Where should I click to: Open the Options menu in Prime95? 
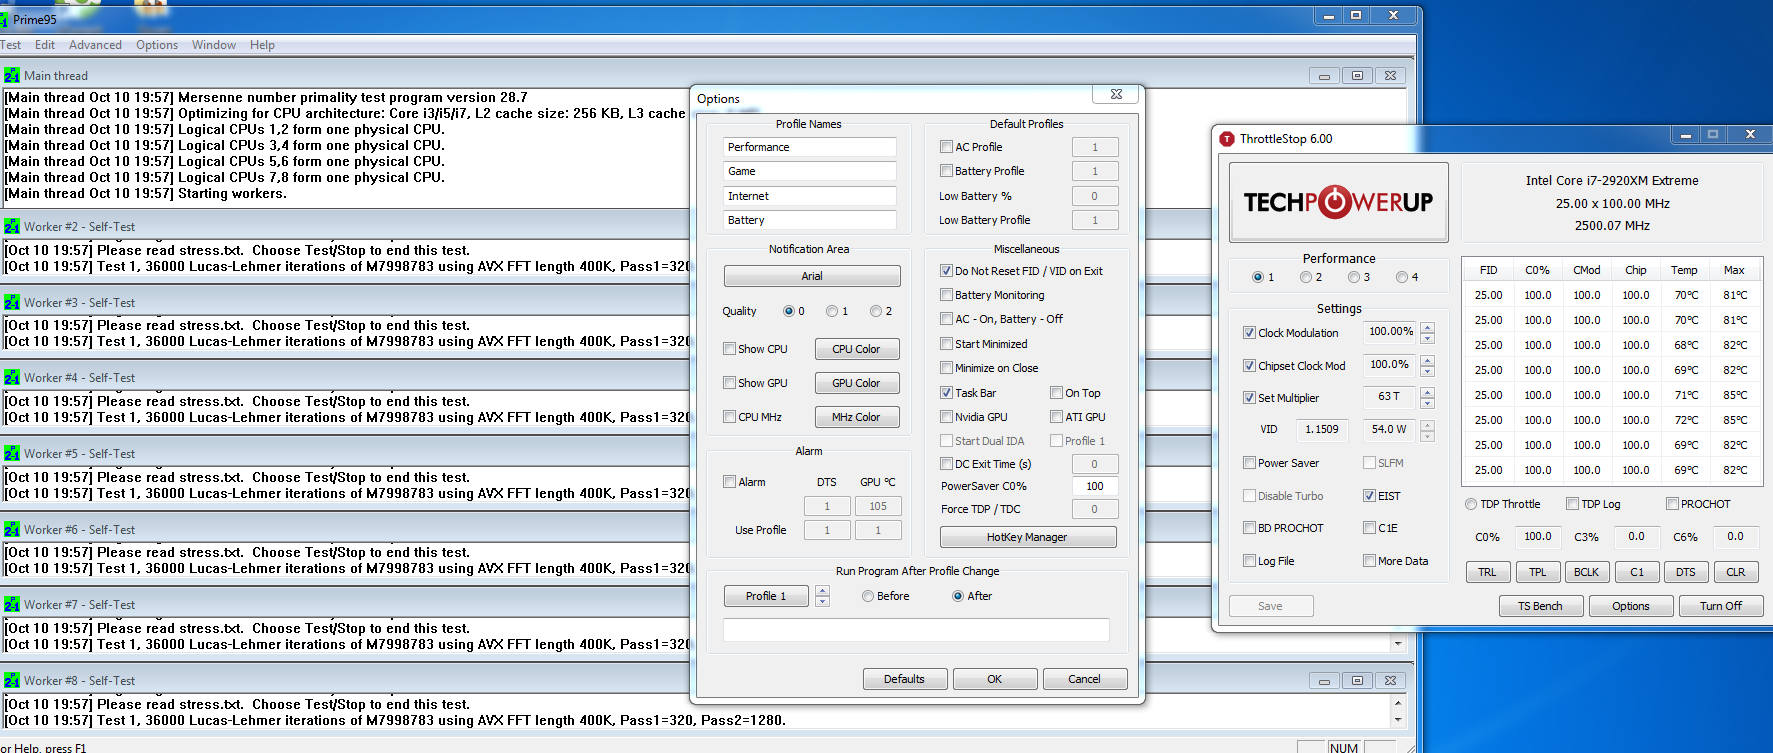click(x=157, y=45)
